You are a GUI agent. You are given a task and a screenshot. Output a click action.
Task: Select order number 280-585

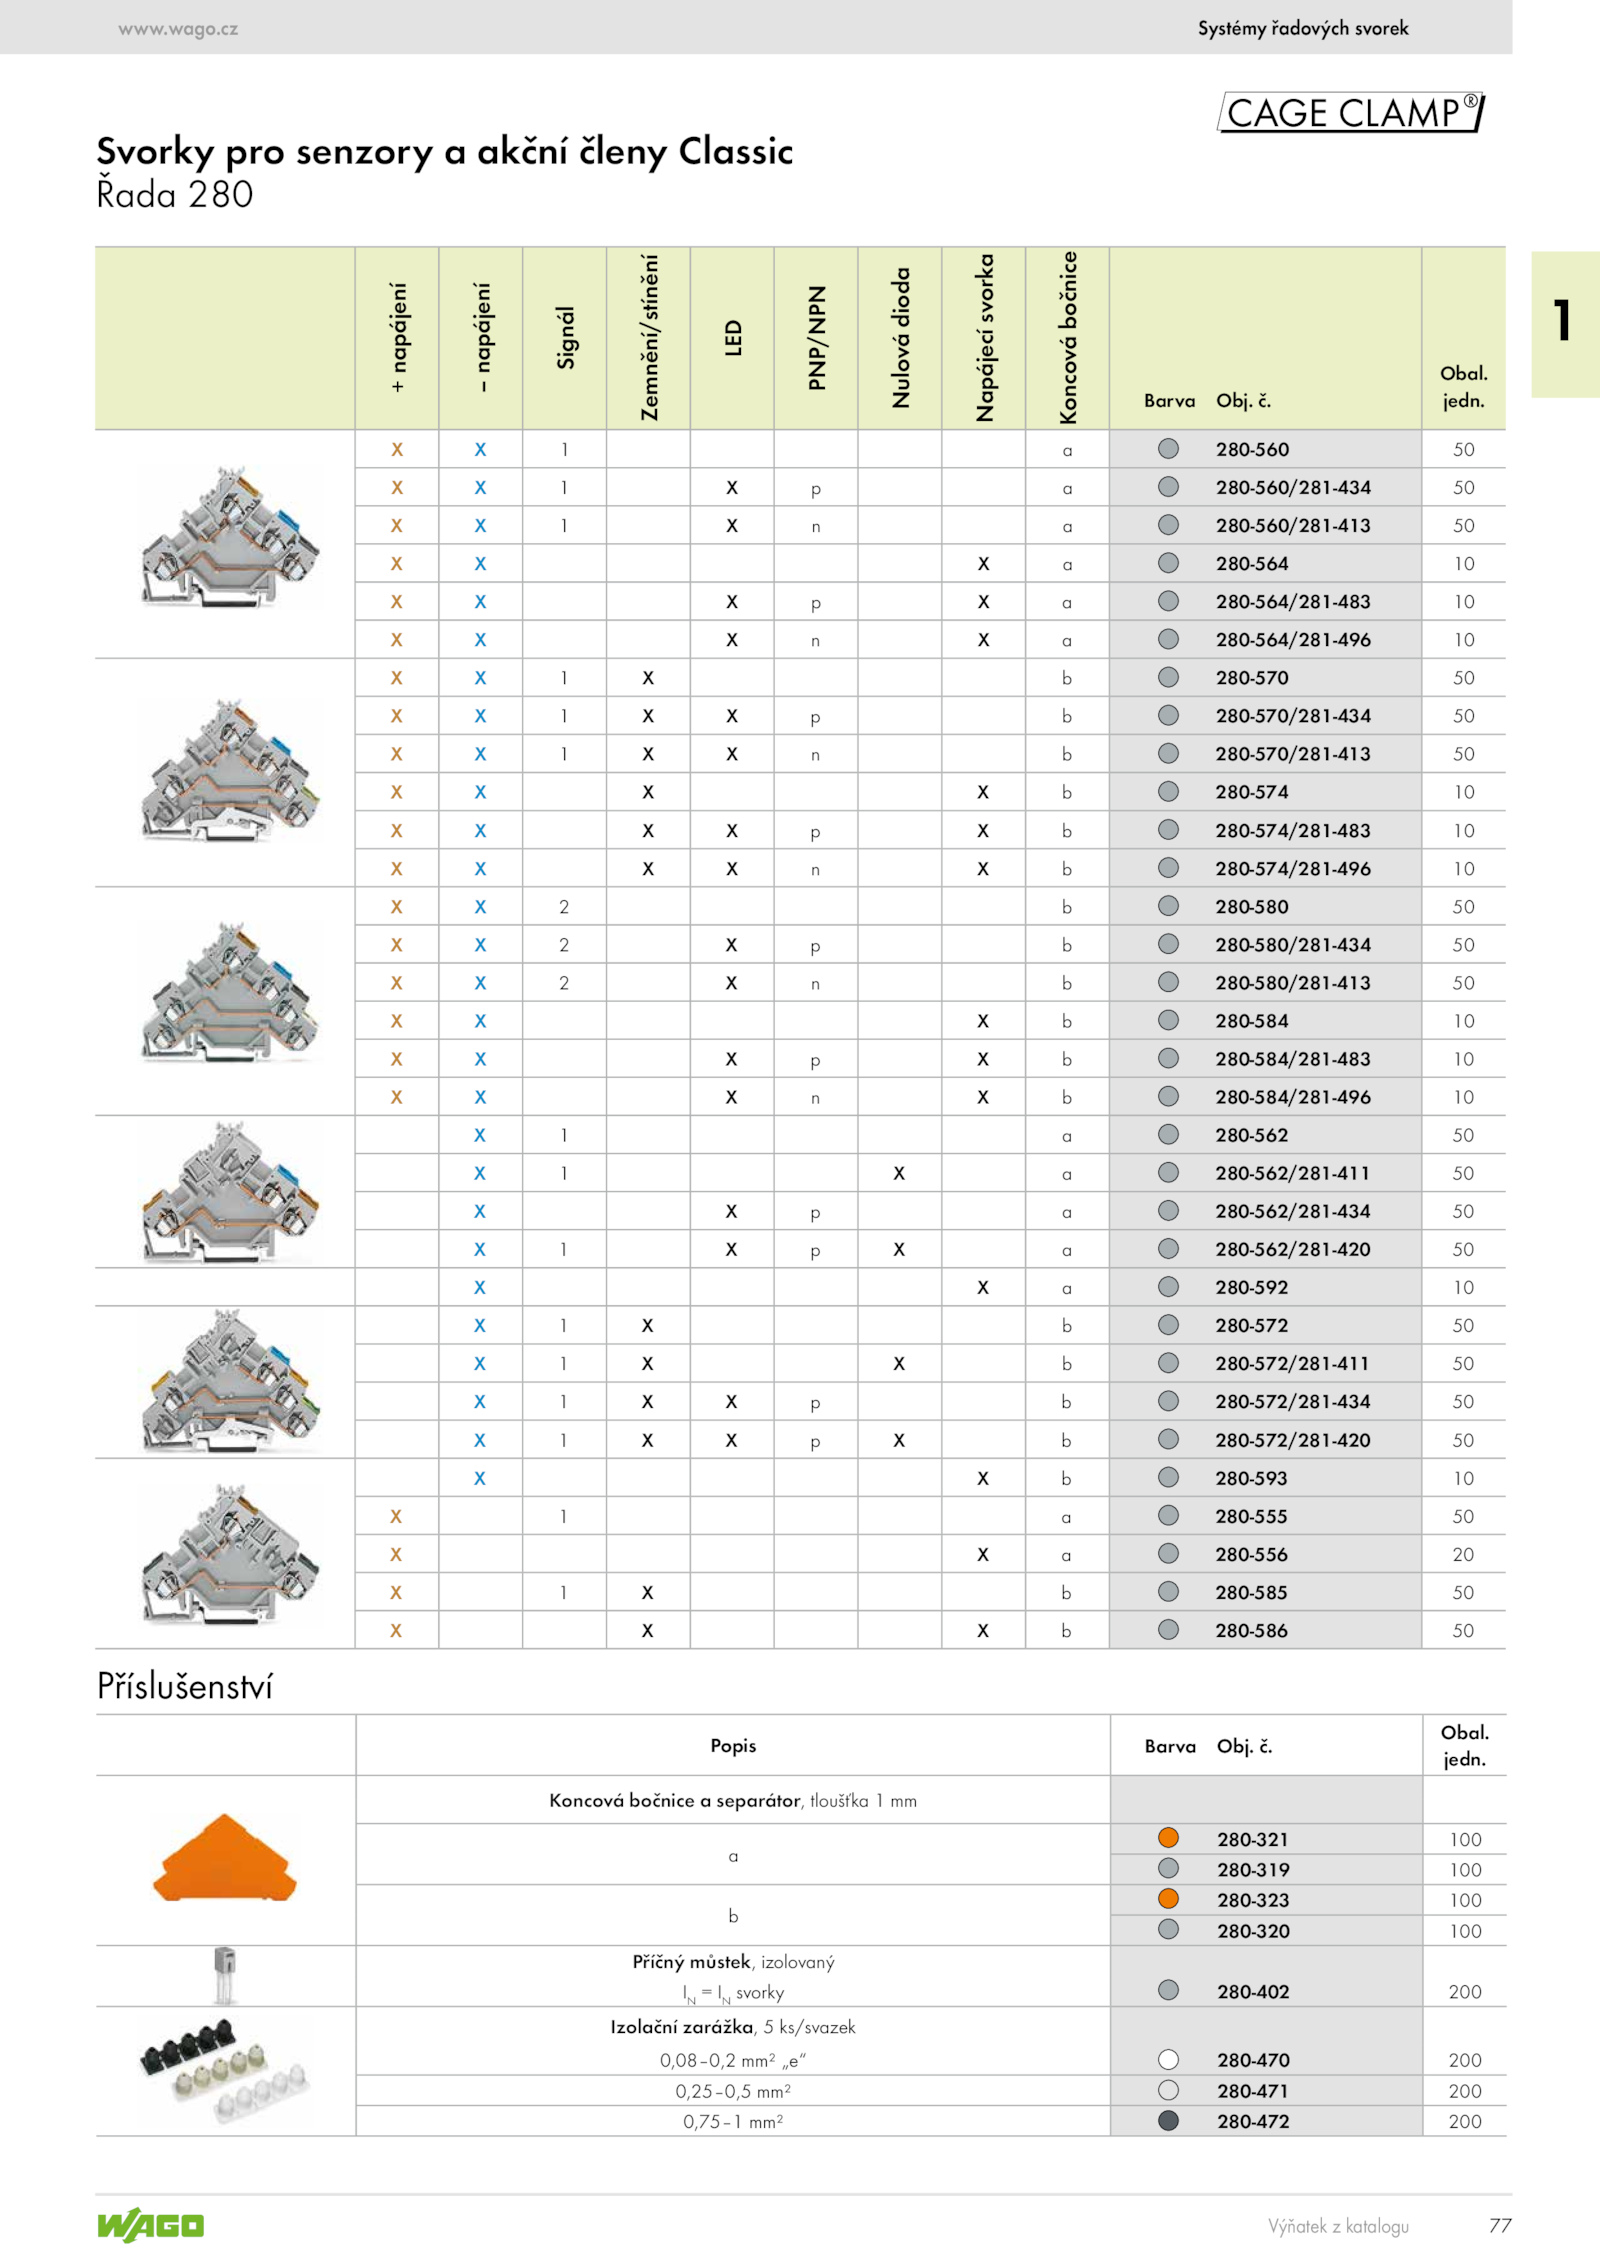click(1252, 1593)
